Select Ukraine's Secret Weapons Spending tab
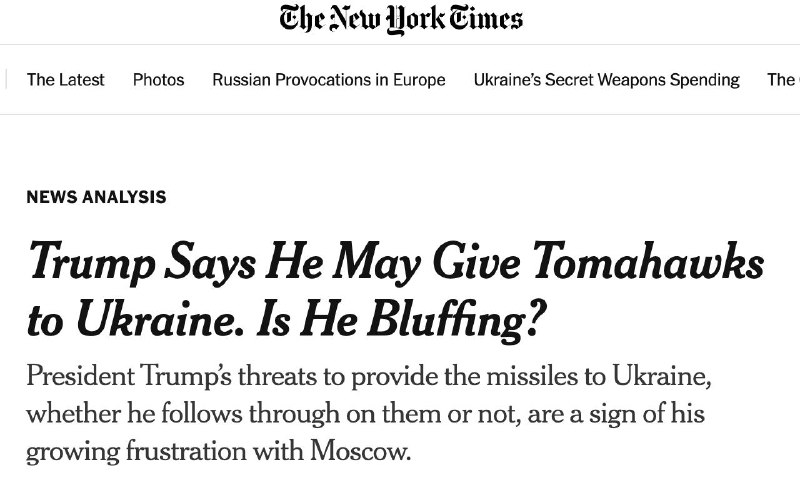800x500 pixels. 606,80
